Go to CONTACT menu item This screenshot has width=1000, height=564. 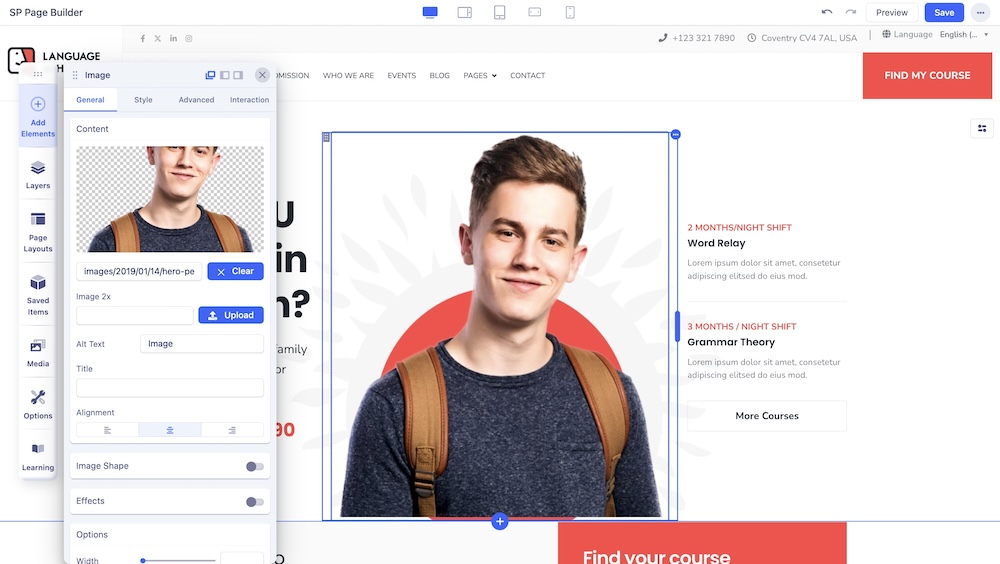pyautogui.click(x=527, y=75)
